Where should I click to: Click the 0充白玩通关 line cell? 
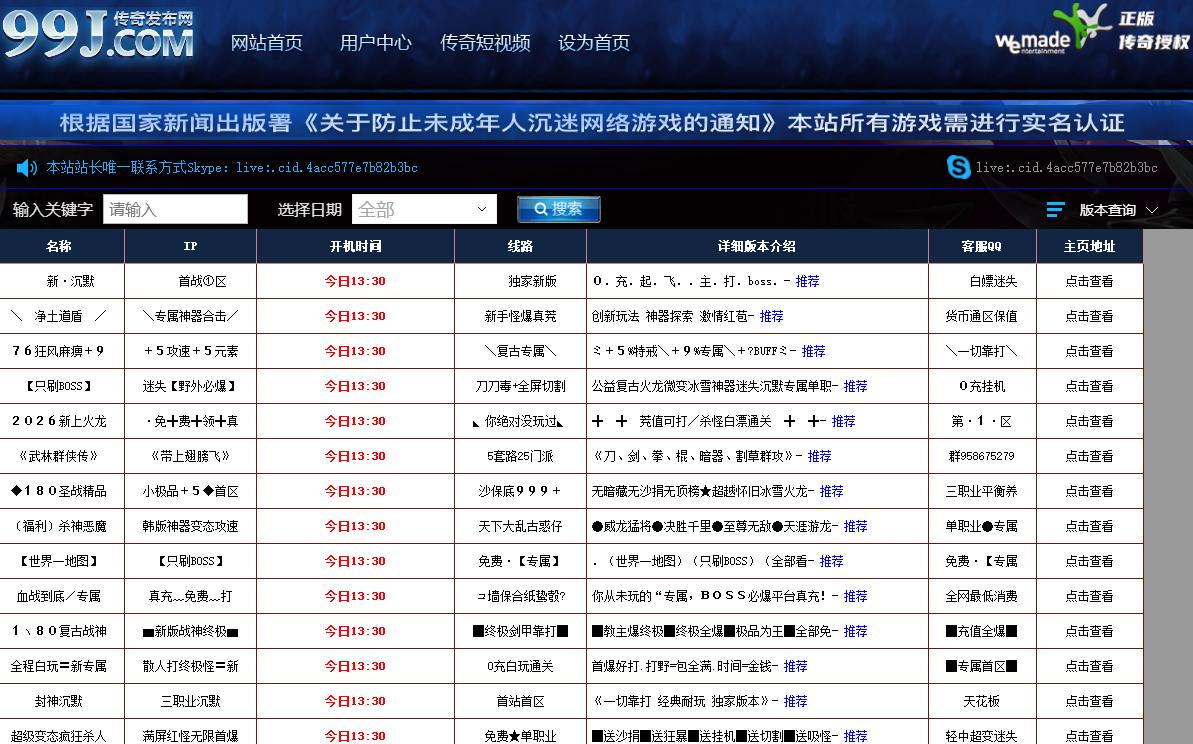click(x=520, y=666)
